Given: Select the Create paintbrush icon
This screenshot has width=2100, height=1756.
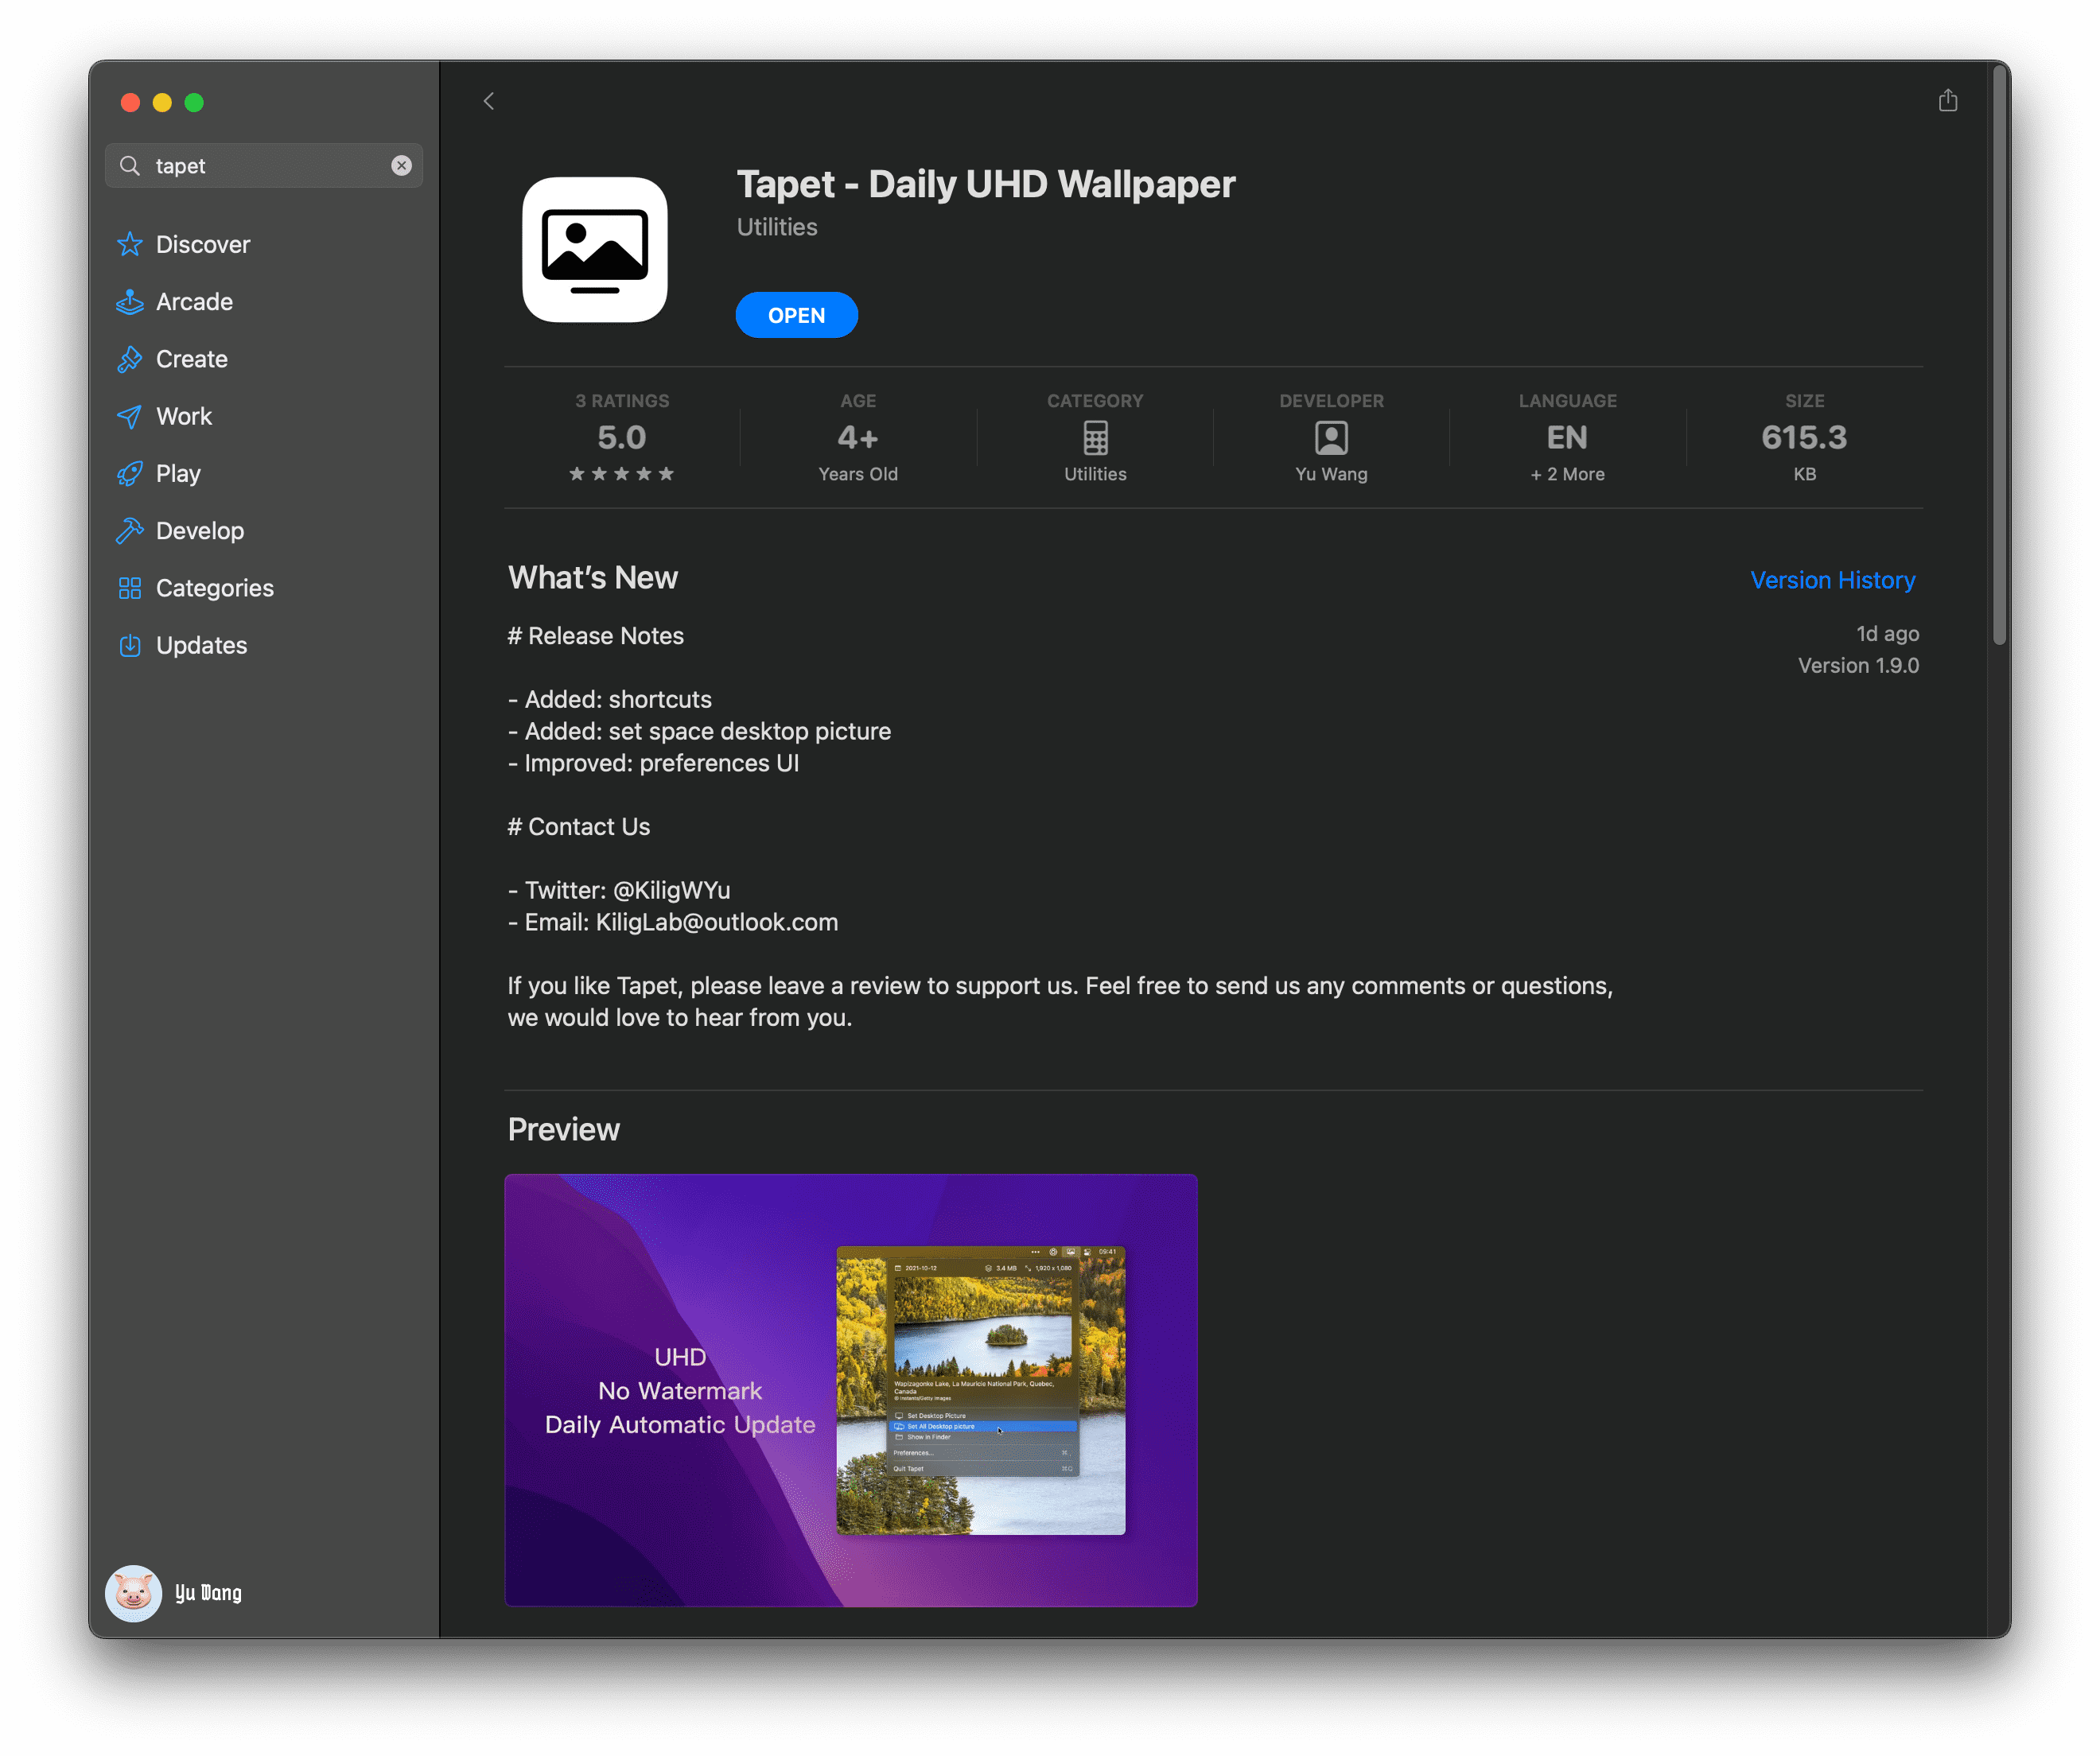Looking at the screenshot, I should [x=129, y=359].
